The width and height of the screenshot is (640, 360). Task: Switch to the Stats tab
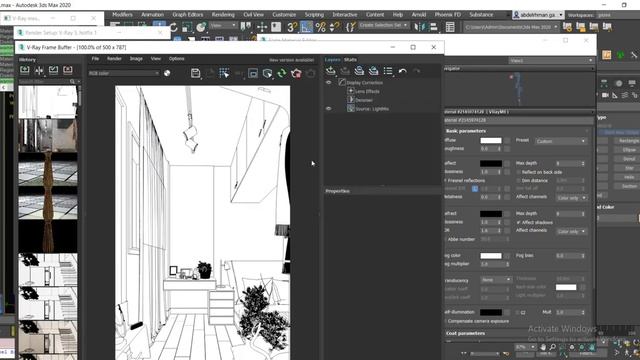[x=350, y=60]
